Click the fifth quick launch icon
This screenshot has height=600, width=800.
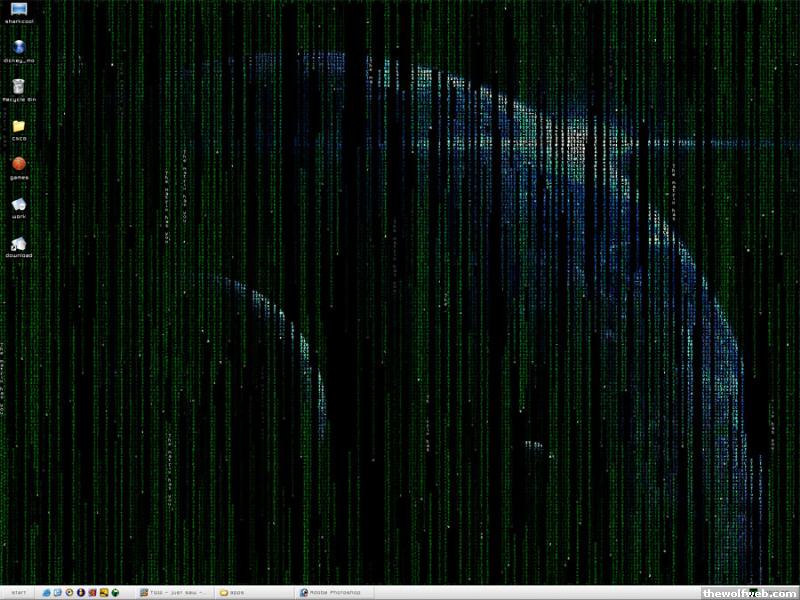tap(93, 593)
